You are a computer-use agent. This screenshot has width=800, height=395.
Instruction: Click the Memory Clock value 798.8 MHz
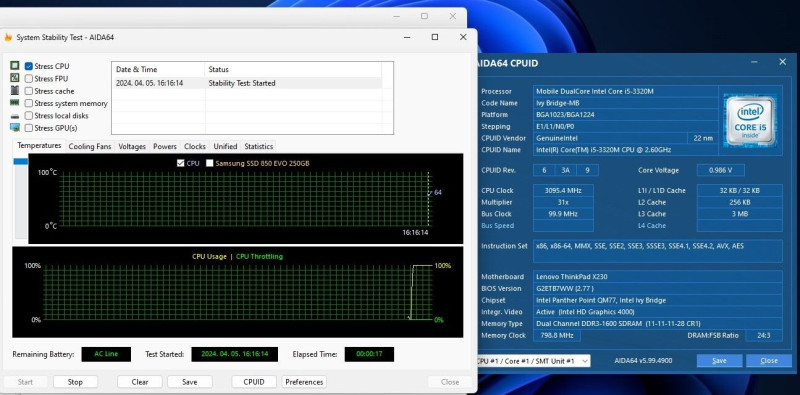[556, 335]
